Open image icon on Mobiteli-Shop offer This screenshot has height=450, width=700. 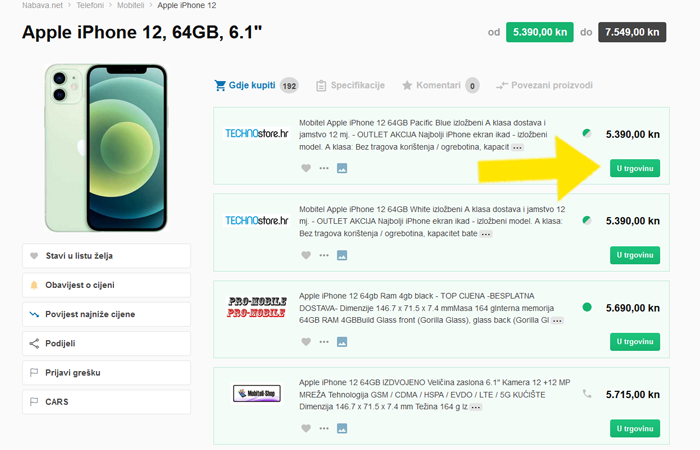tap(342, 429)
